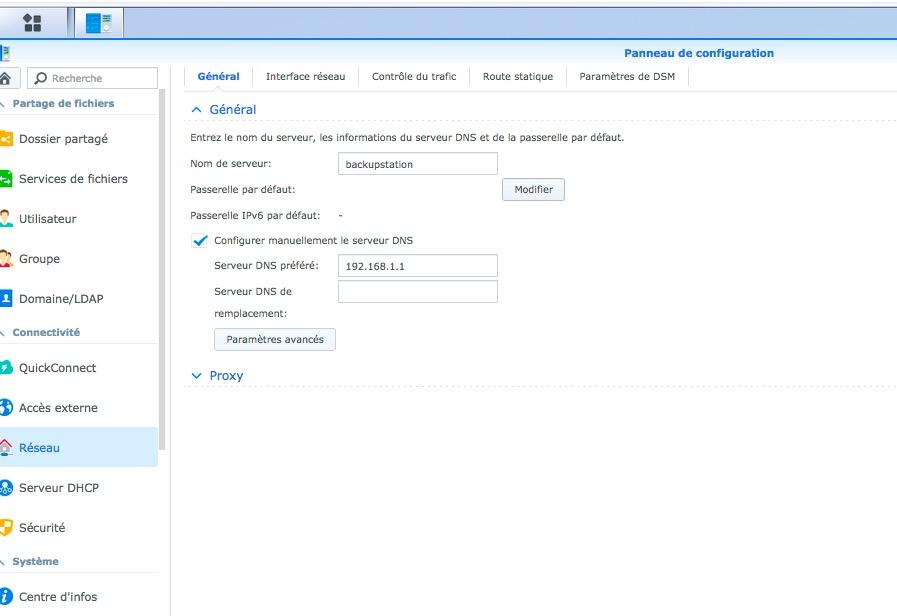Open the DSM main menu grid icon

pos(32,23)
